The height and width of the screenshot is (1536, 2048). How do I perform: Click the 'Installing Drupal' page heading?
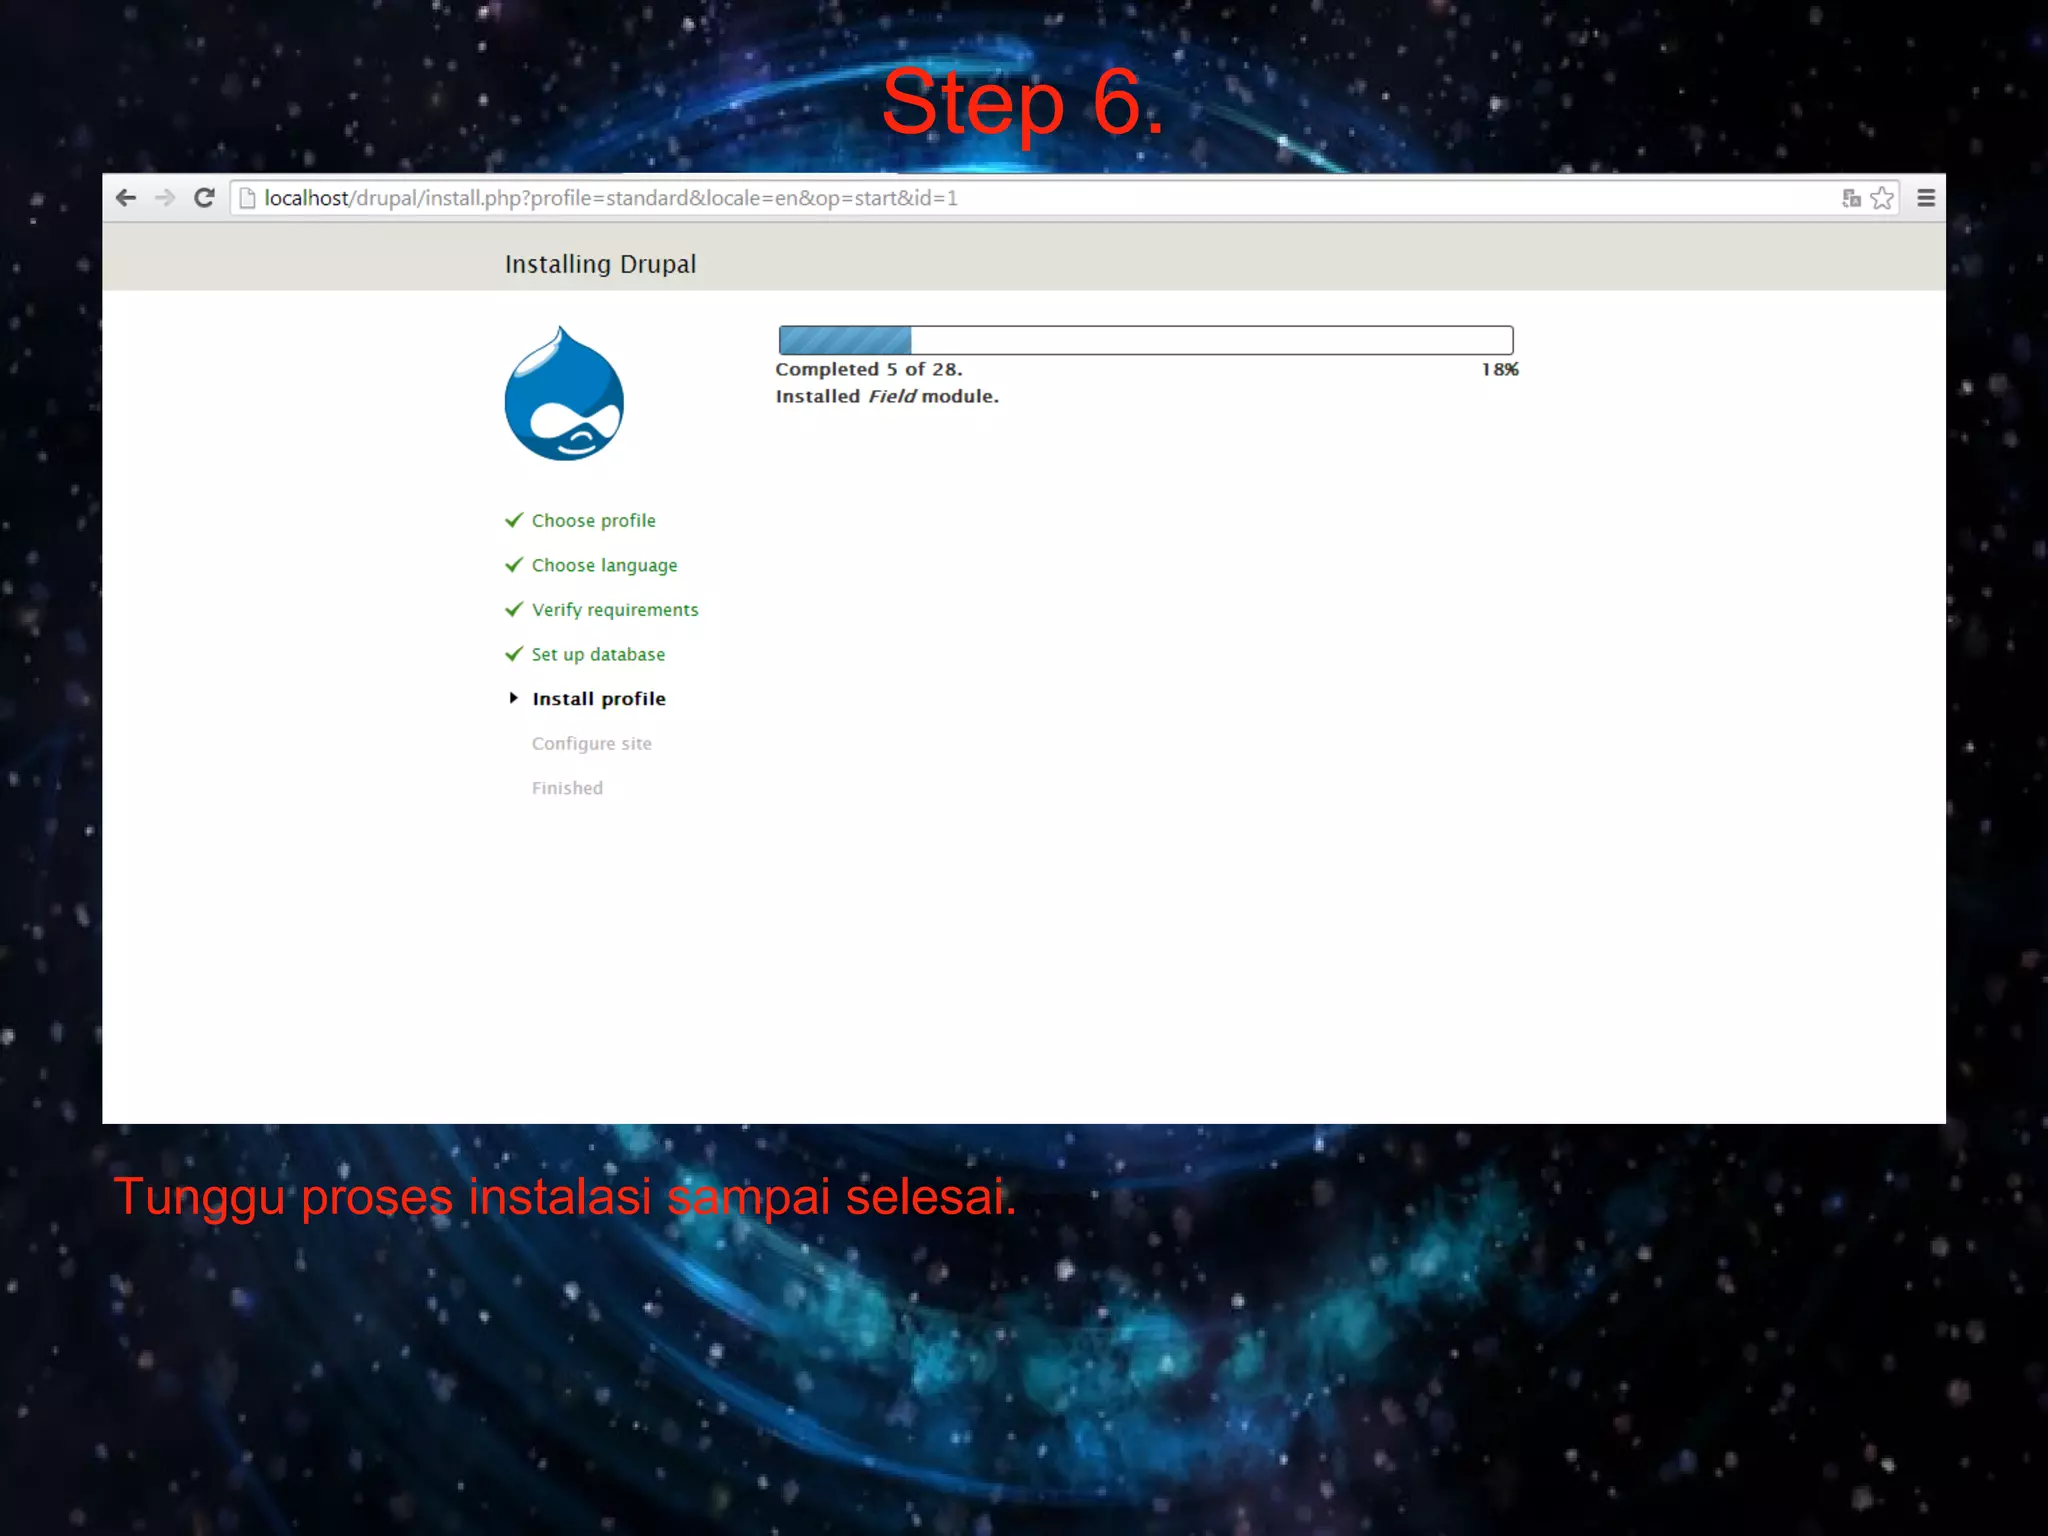click(x=600, y=264)
